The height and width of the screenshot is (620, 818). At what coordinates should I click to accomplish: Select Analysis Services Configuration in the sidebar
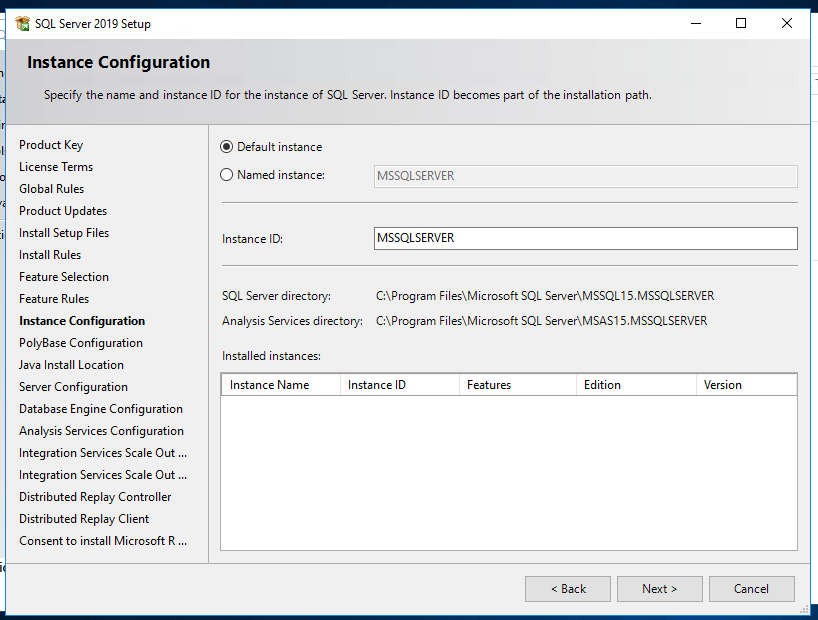click(x=102, y=431)
